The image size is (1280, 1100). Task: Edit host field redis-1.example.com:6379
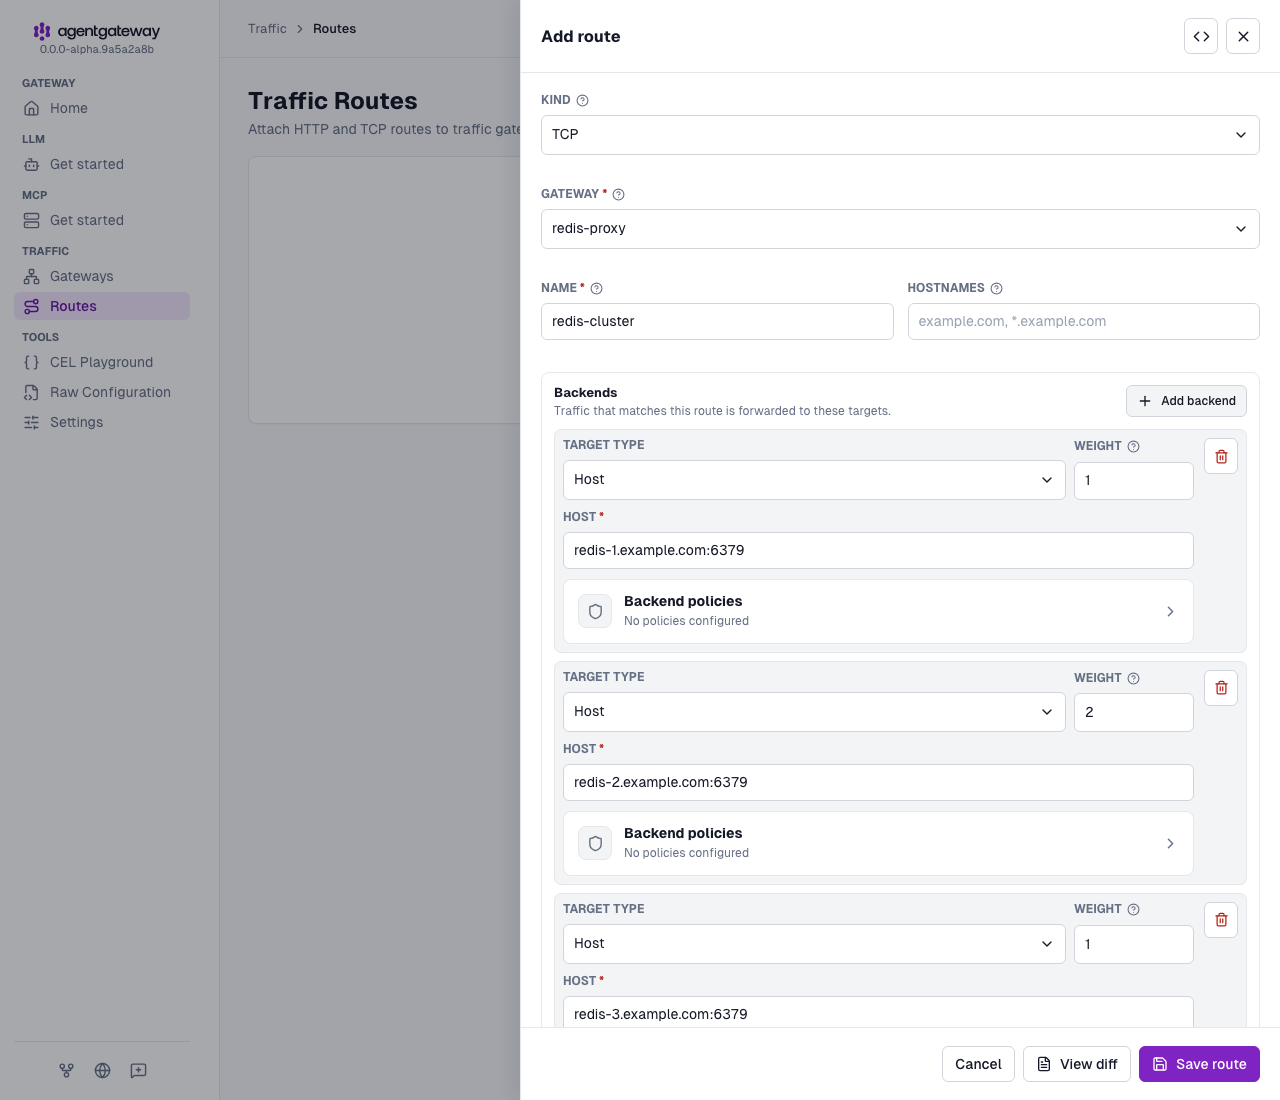(878, 550)
